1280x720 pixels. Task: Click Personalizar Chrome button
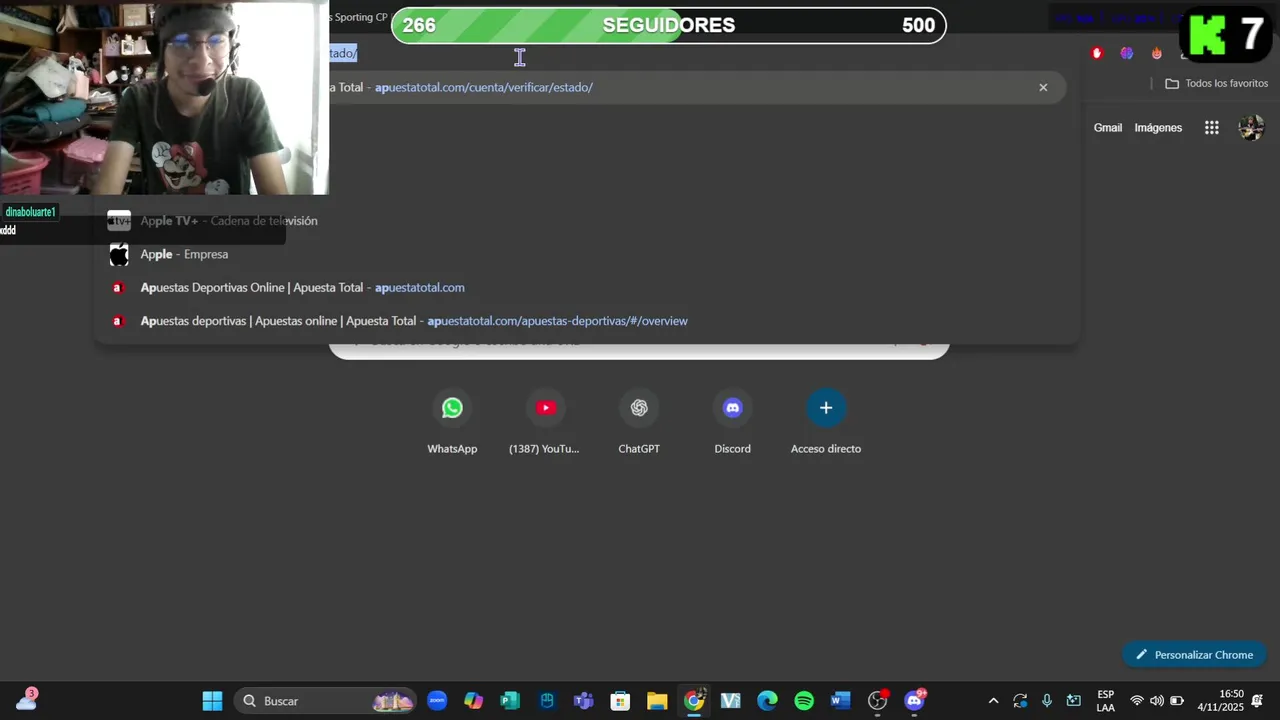[x=1194, y=655]
